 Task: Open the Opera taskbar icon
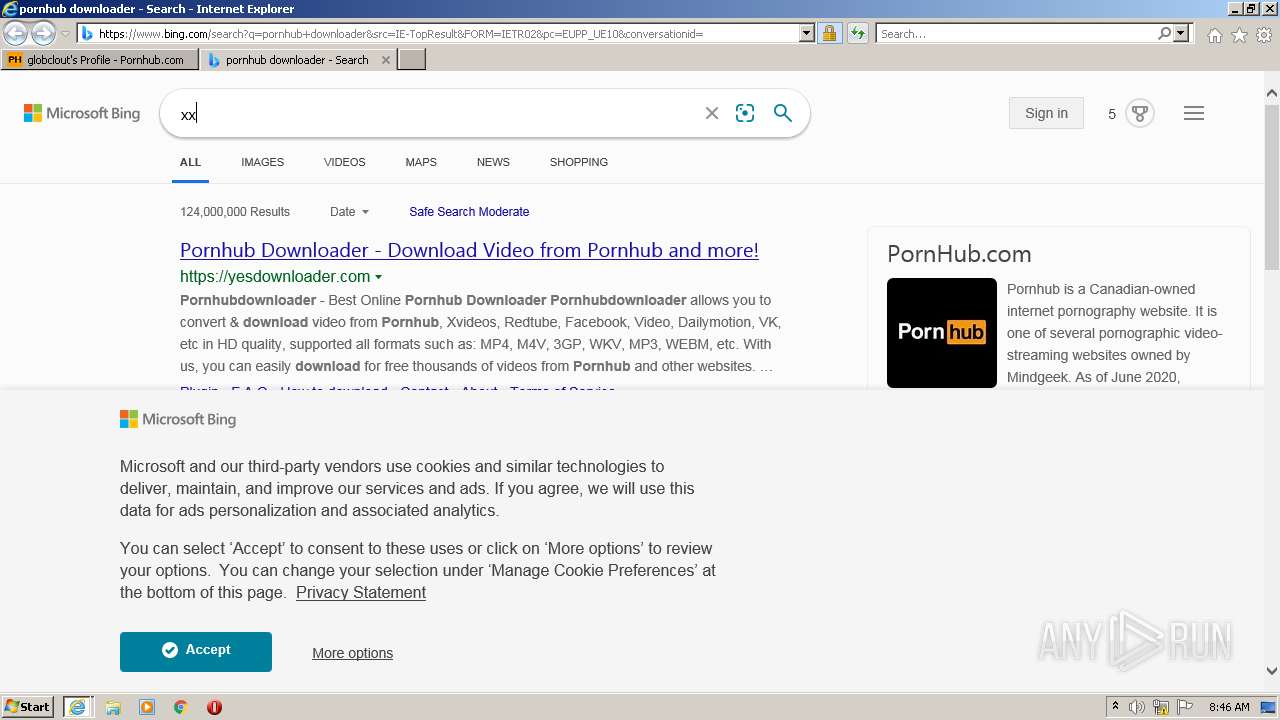coord(214,707)
